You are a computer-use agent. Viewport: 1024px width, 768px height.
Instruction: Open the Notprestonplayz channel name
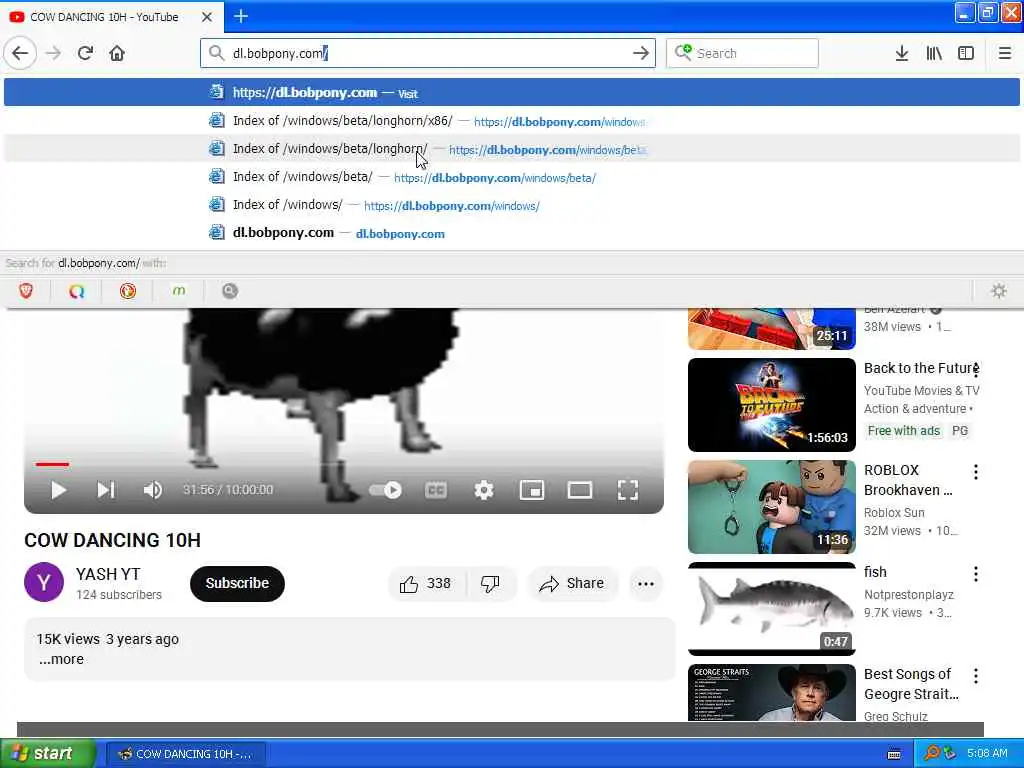[x=908, y=595]
